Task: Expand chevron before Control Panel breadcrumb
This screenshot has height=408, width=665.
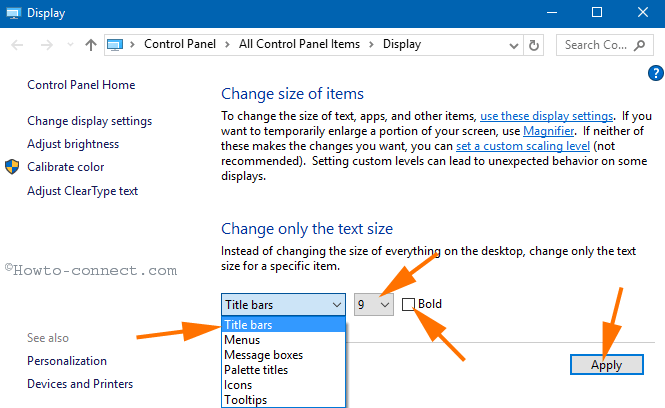Action: (x=132, y=45)
